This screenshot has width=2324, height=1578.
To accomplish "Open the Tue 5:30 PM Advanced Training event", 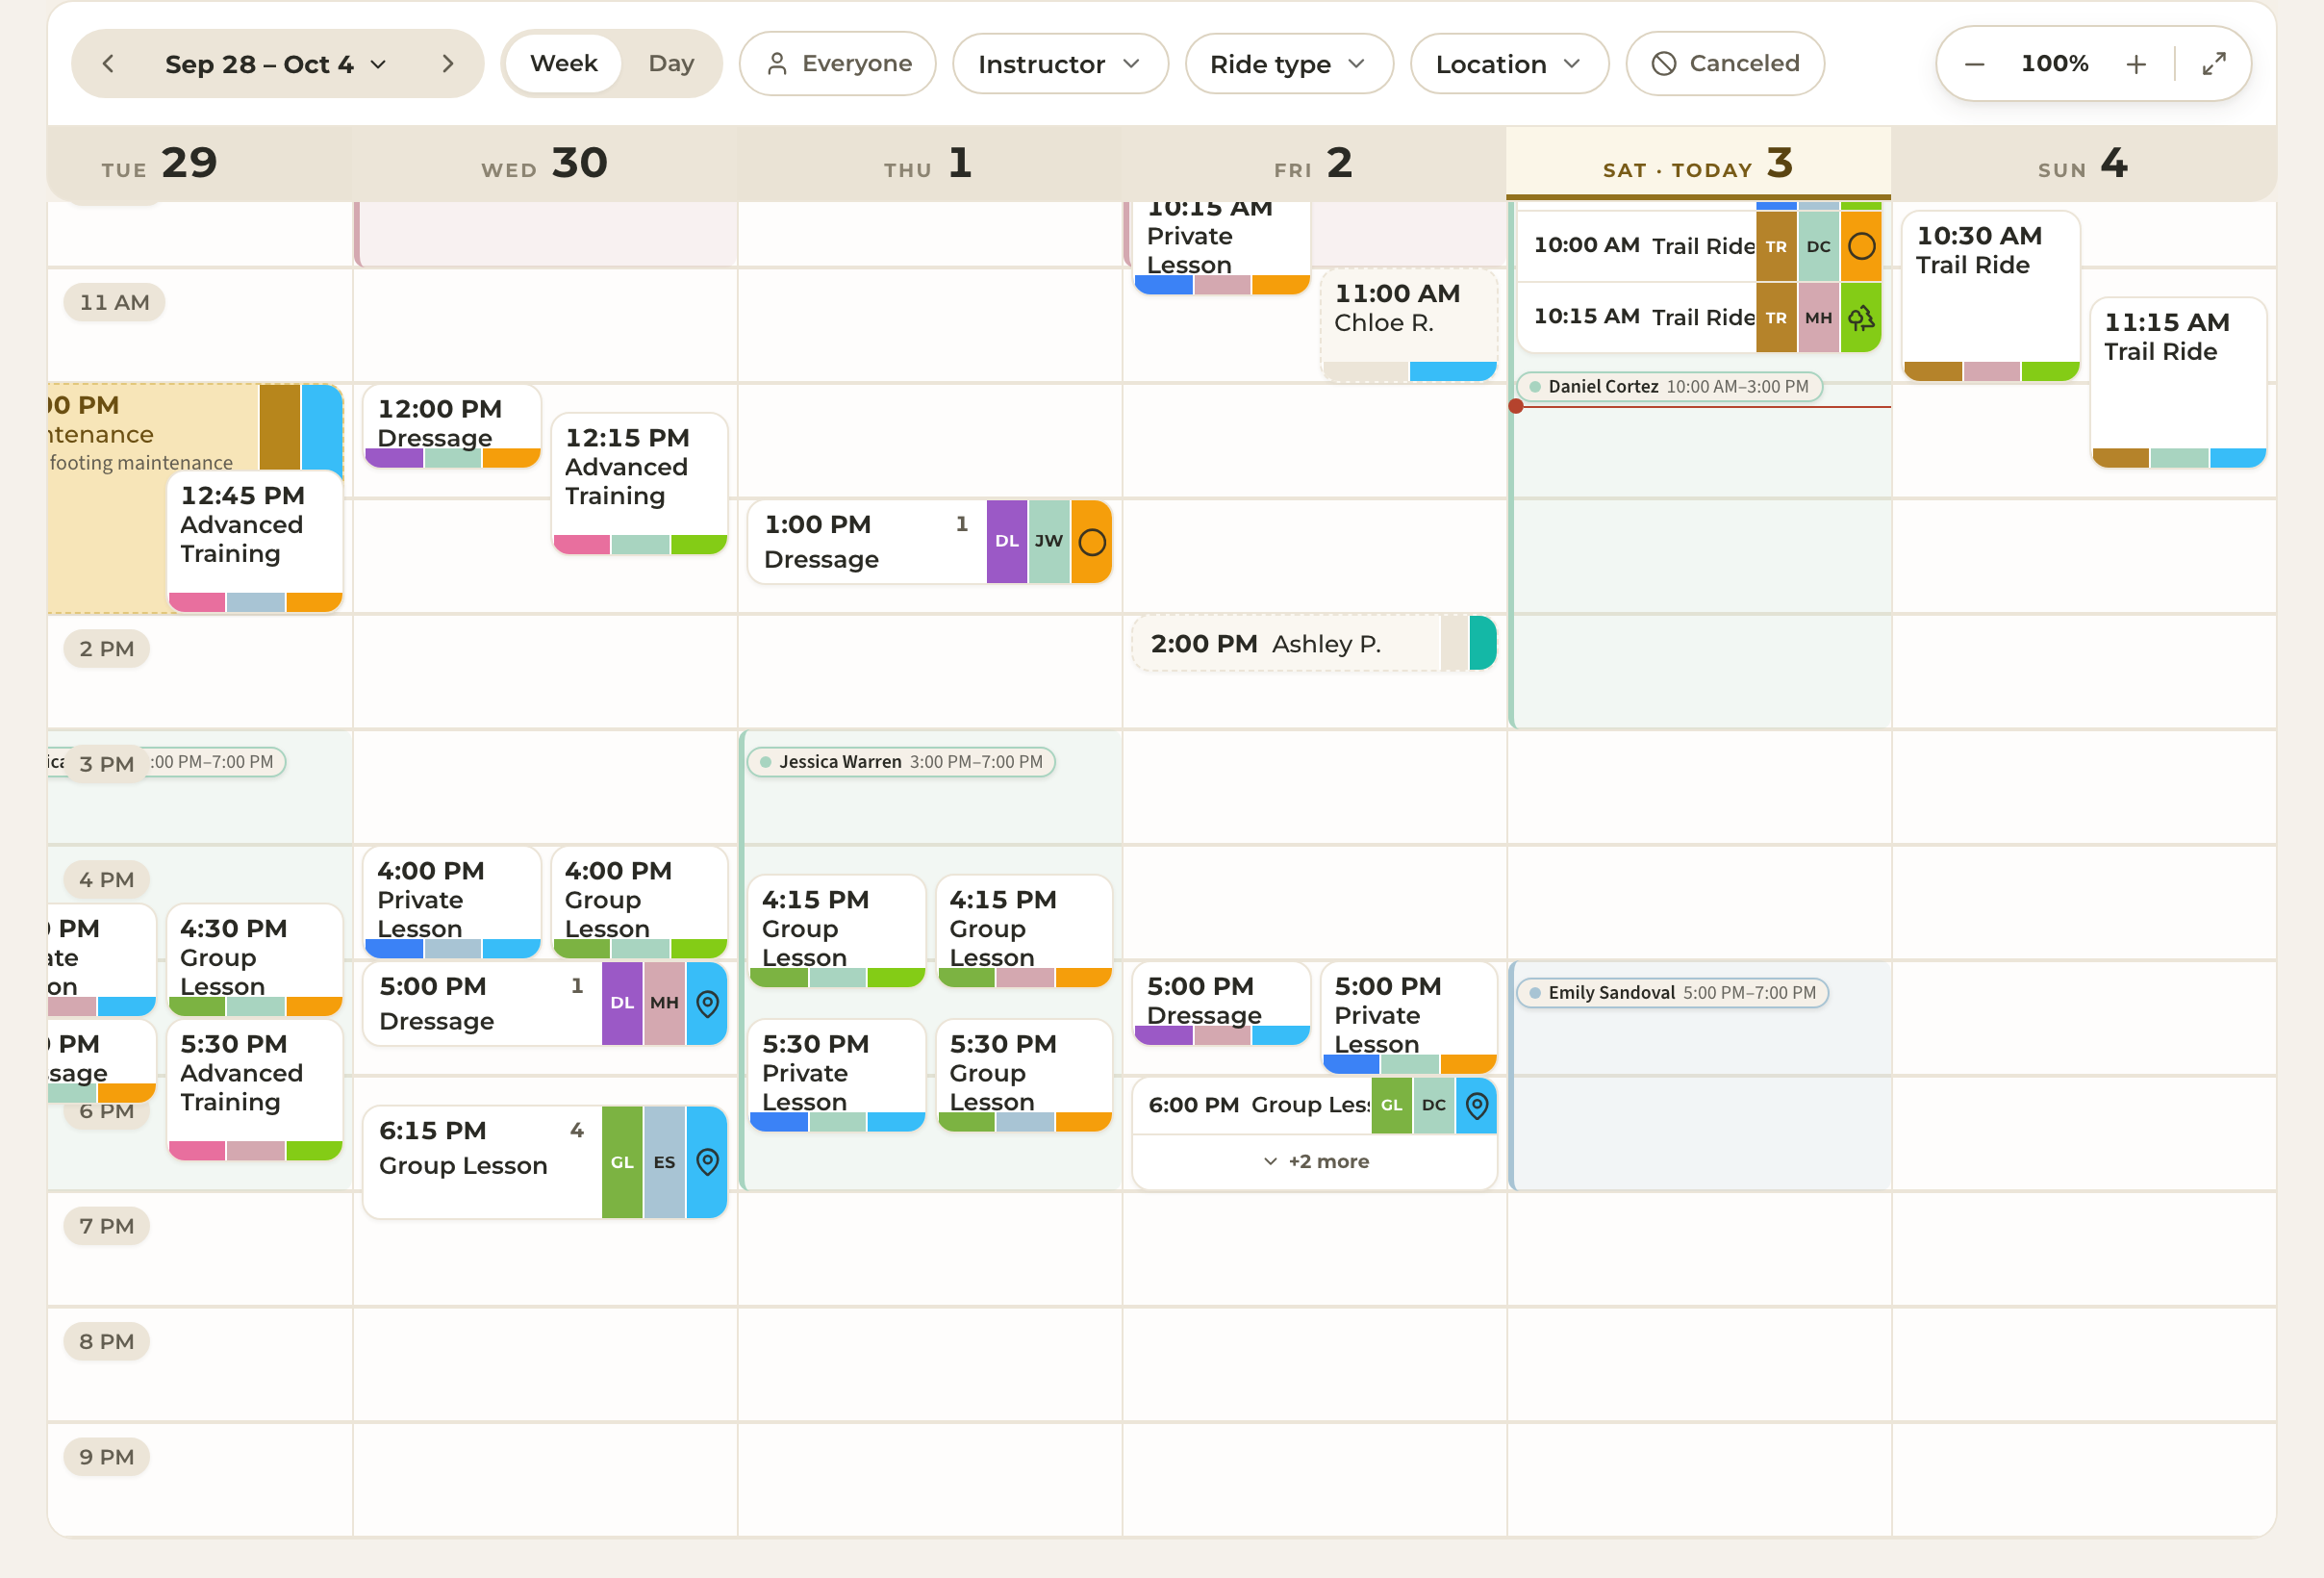I will (255, 1090).
